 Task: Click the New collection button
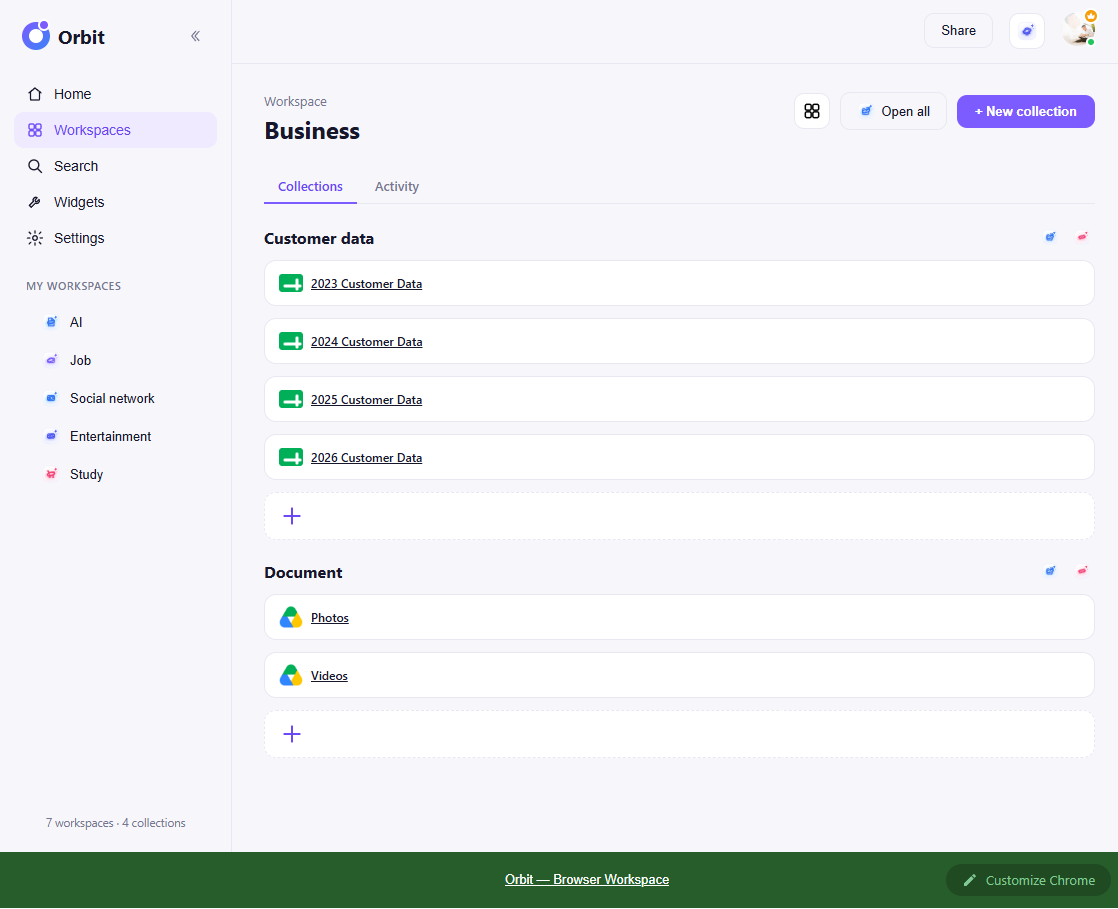click(x=1025, y=112)
